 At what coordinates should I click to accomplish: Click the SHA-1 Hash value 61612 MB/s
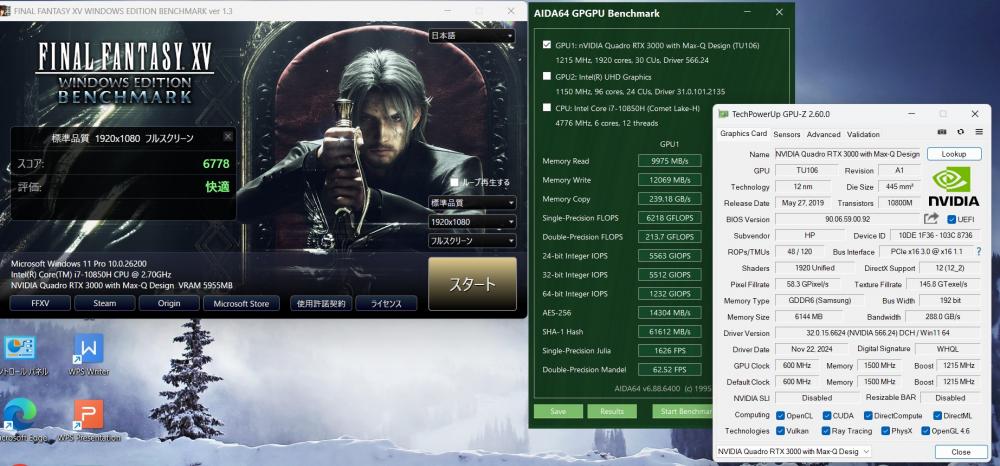coord(670,331)
